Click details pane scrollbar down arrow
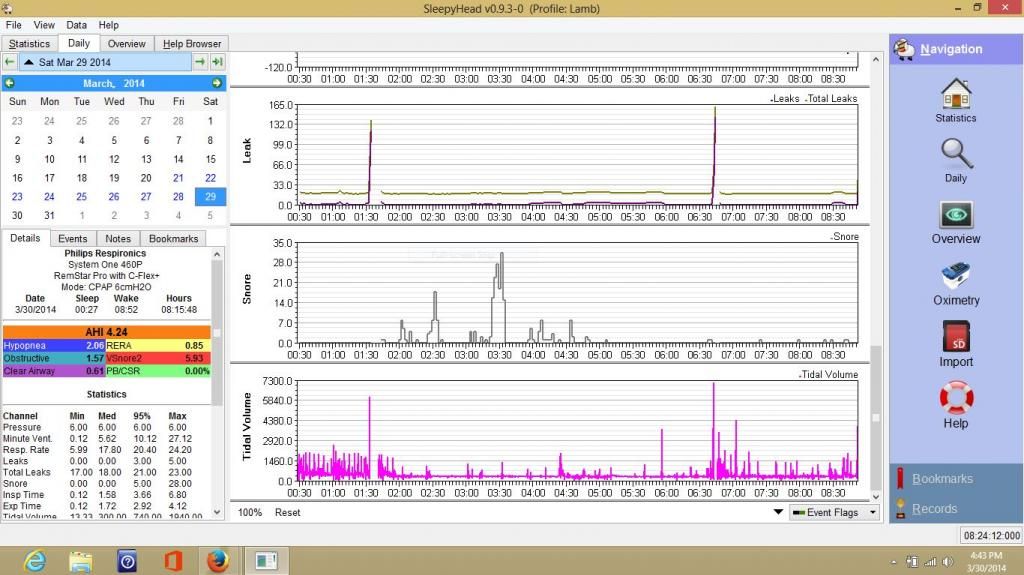This screenshot has height=575, width=1024. (x=217, y=512)
